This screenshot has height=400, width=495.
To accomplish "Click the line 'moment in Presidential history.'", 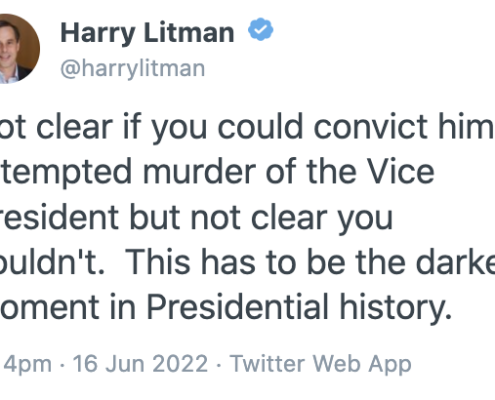I will pos(226,307).
